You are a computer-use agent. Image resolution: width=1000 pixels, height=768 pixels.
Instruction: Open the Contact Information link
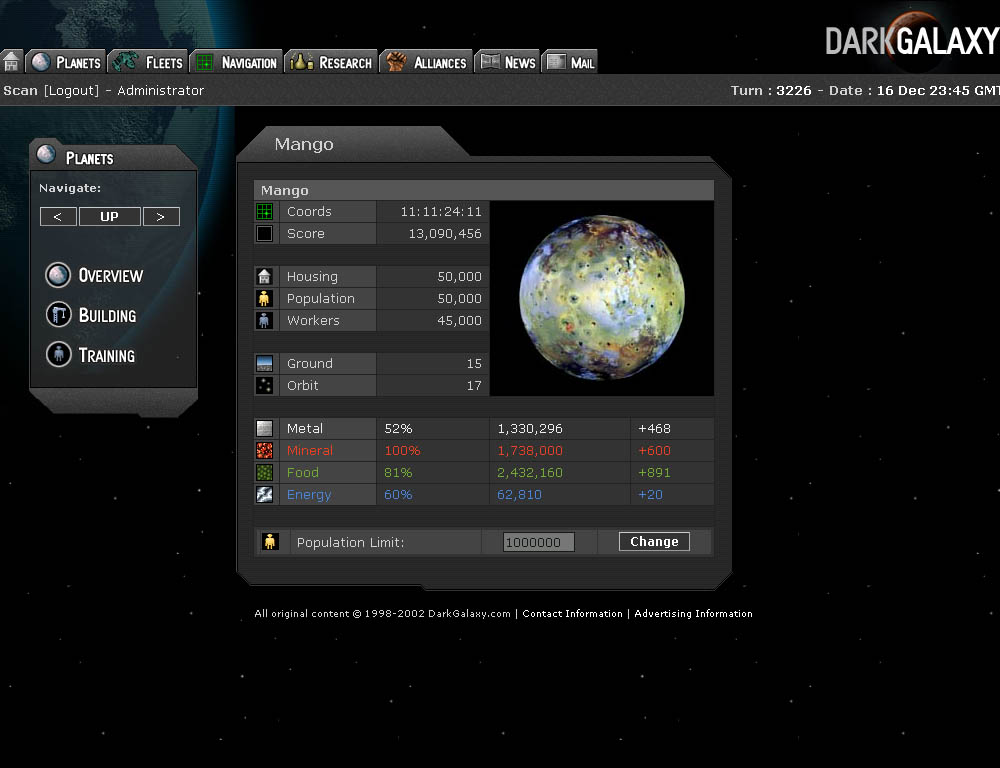tap(572, 614)
